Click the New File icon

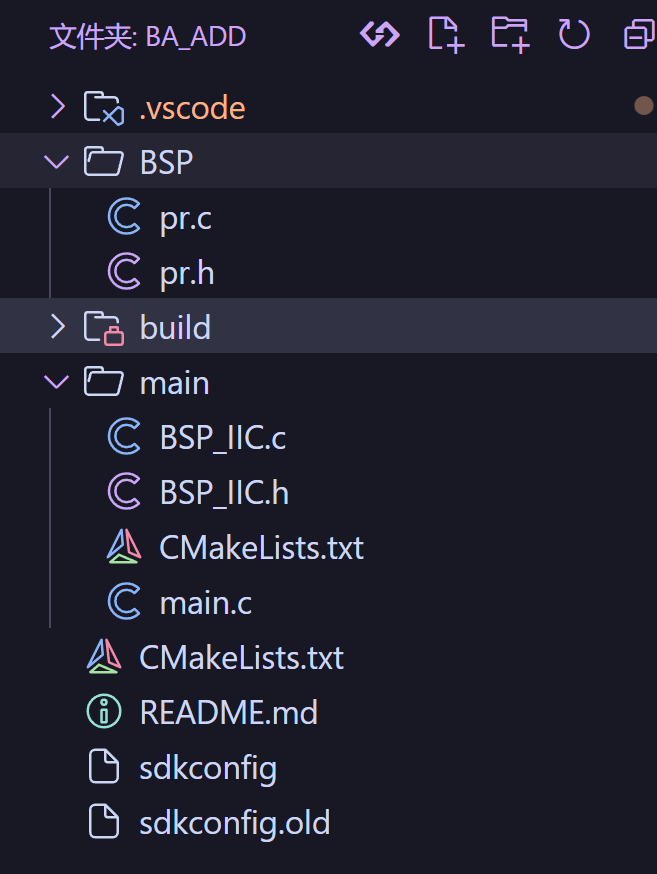click(x=445, y=35)
